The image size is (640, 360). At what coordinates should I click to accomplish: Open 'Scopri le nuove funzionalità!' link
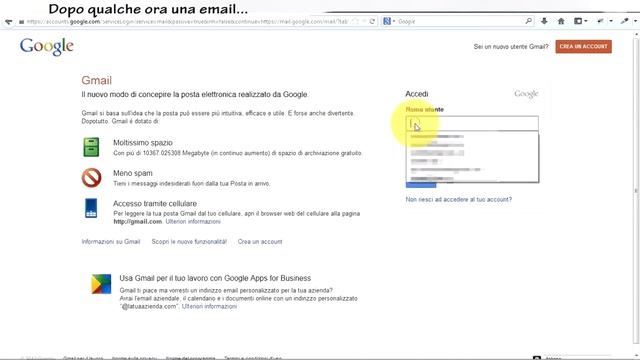coord(189,242)
